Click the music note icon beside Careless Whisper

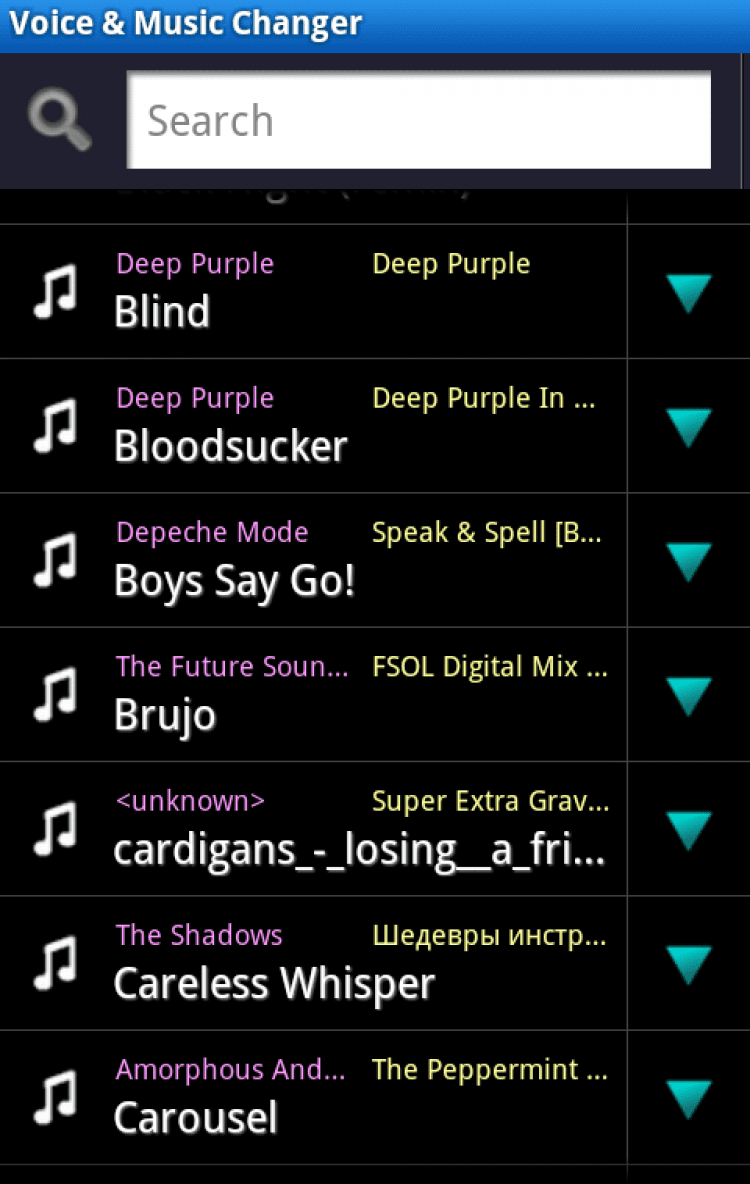click(56, 963)
